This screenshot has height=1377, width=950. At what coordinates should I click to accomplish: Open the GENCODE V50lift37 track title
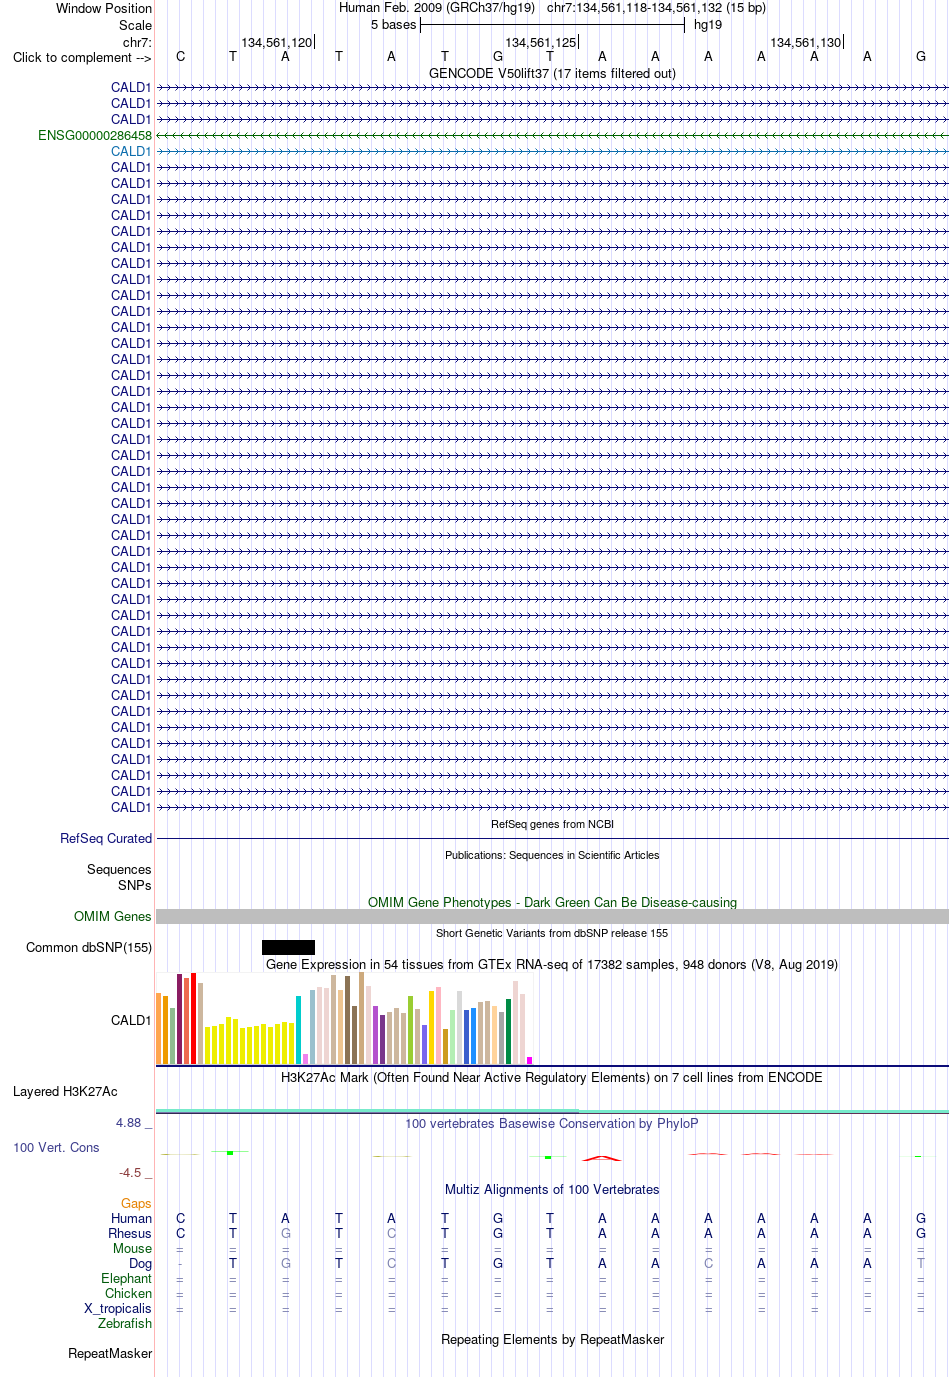point(552,73)
